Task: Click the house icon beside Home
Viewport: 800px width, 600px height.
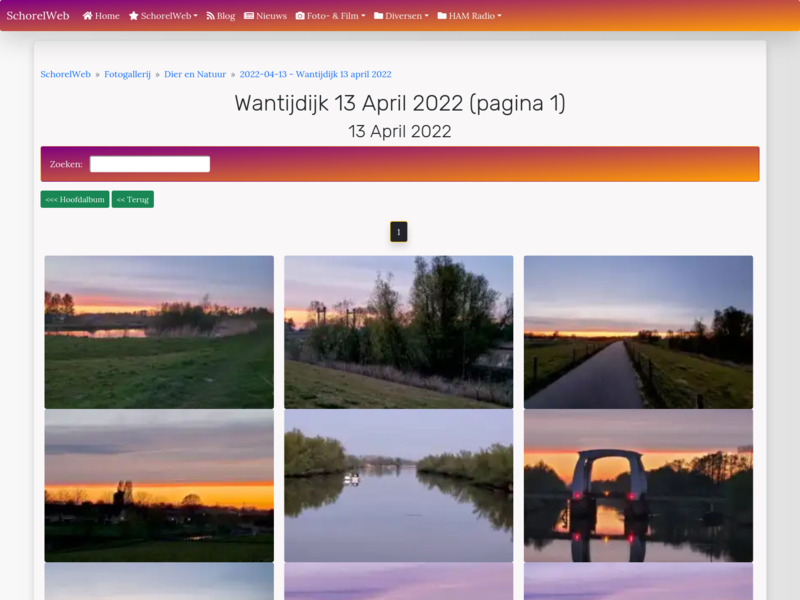Action: click(x=88, y=16)
